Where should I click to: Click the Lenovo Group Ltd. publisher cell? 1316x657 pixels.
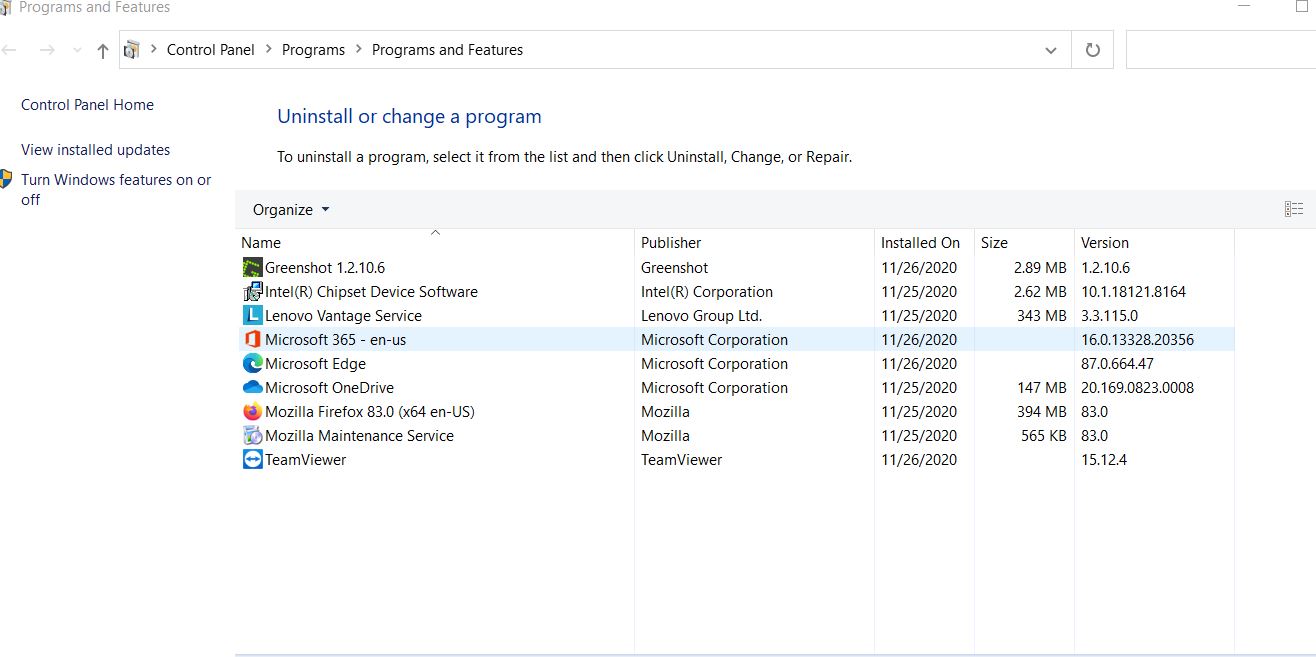coord(701,315)
